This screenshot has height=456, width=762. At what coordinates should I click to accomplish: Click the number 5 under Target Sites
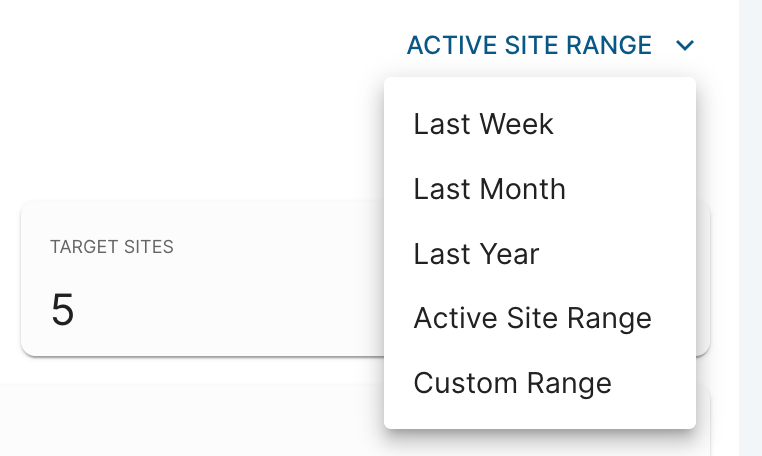62,311
